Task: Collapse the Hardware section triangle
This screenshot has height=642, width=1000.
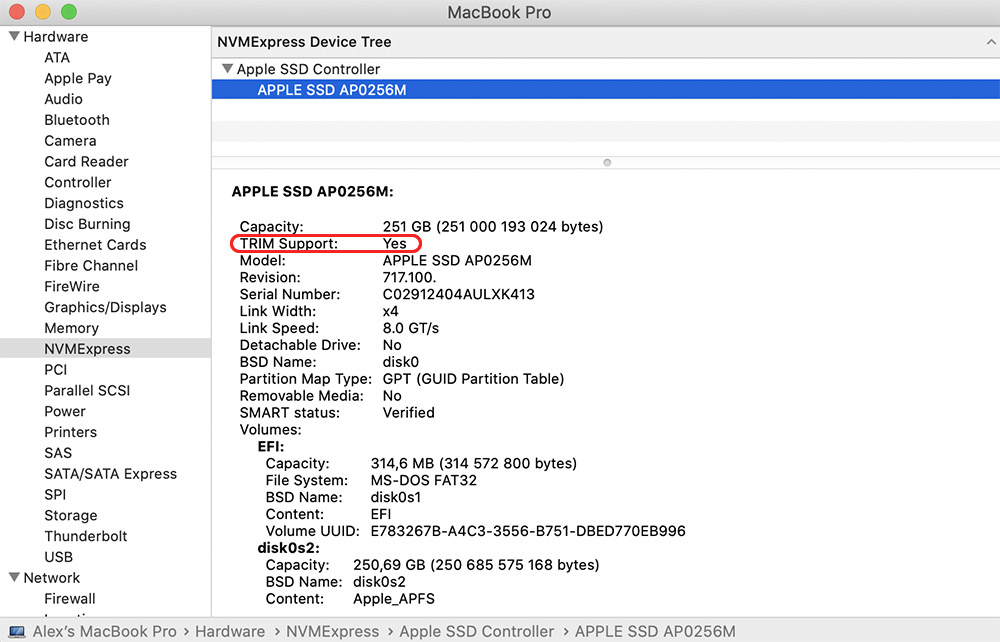Action: [14, 36]
